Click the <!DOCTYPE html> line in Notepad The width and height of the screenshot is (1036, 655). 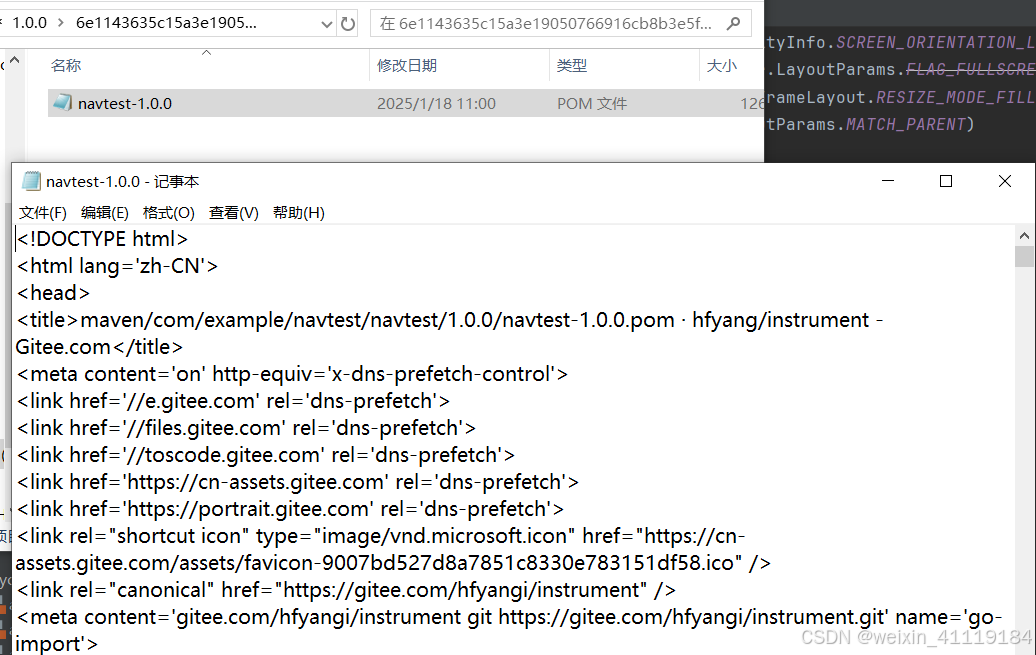(x=102, y=239)
